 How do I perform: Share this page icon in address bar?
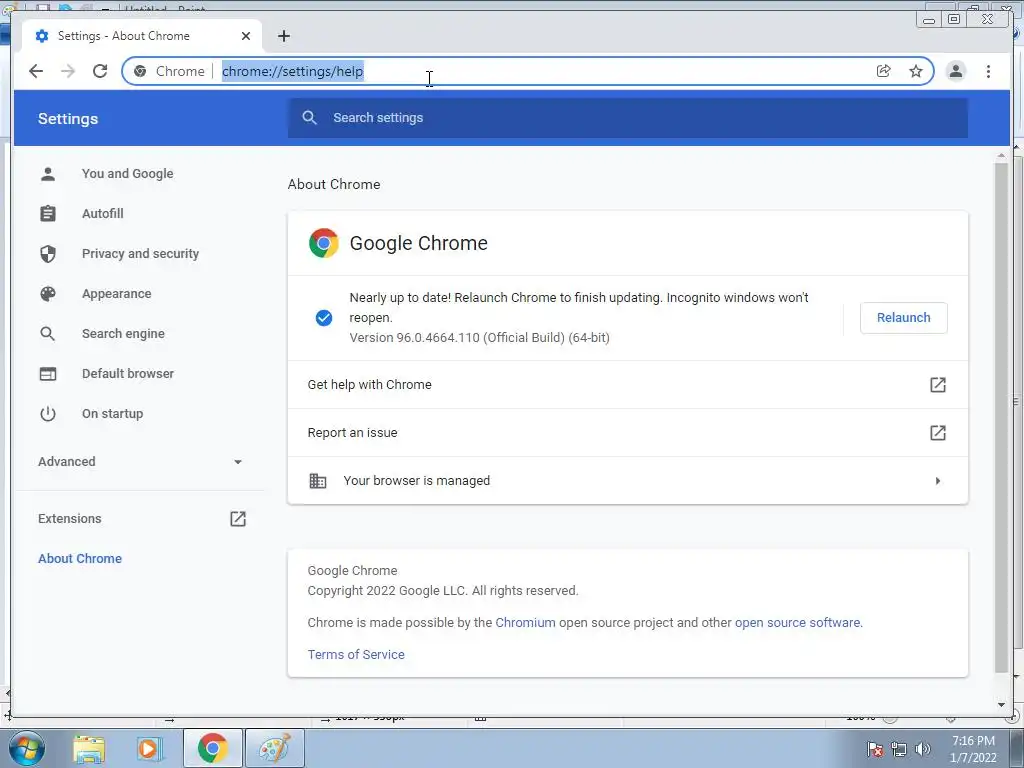[x=884, y=71]
